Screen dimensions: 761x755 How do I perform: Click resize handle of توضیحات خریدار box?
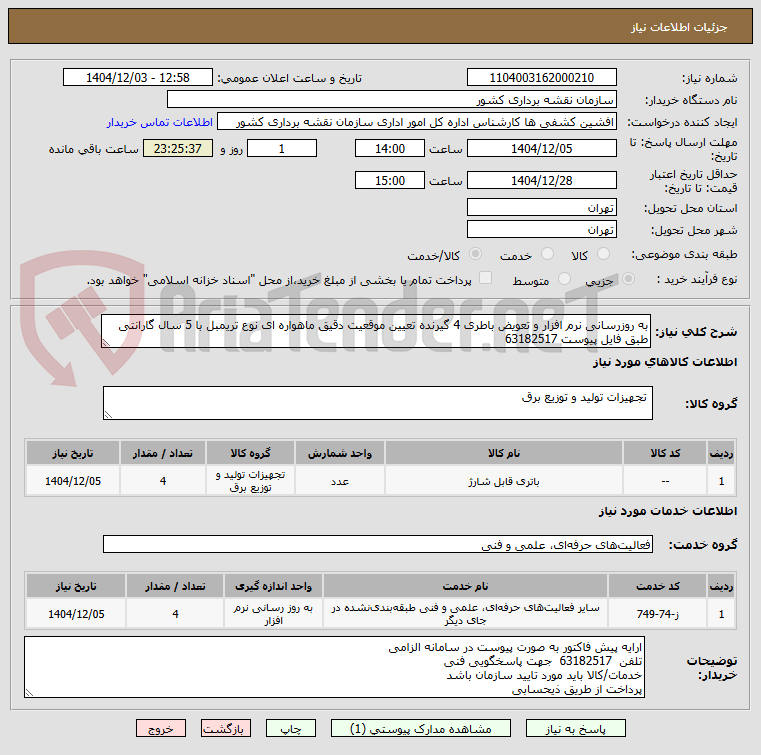point(29,693)
